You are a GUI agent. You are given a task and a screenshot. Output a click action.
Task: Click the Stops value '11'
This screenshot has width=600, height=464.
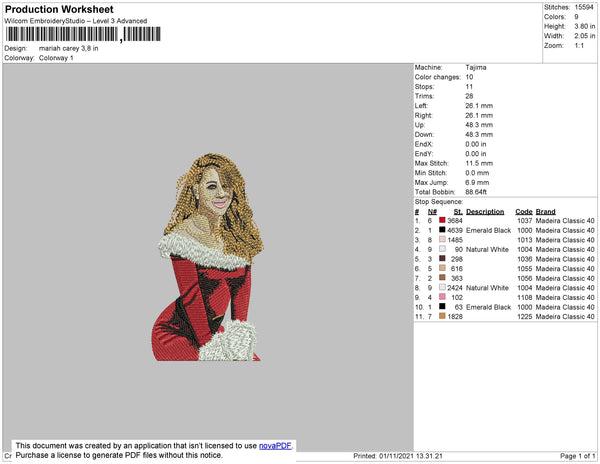469,87
